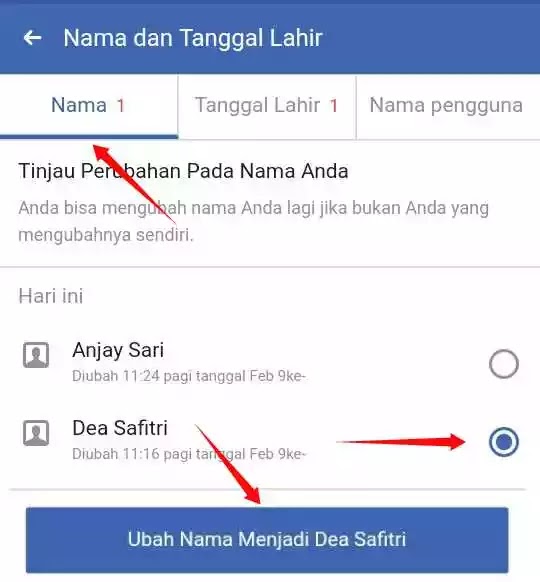Viewport: 540px width, 582px height.
Task: Click Tinjau Perubahan Pada Nama Anda heading
Action: (x=183, y=171)
